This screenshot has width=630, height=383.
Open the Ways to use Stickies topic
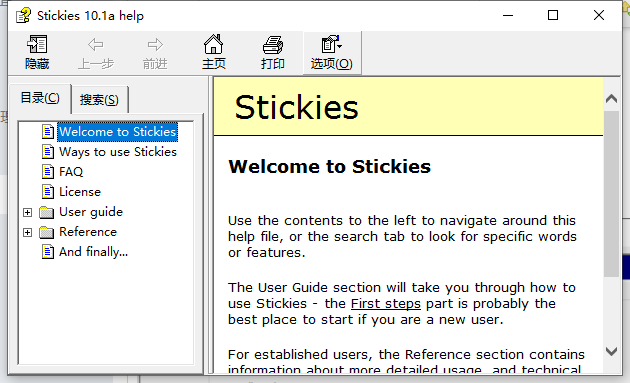[118, 152]
